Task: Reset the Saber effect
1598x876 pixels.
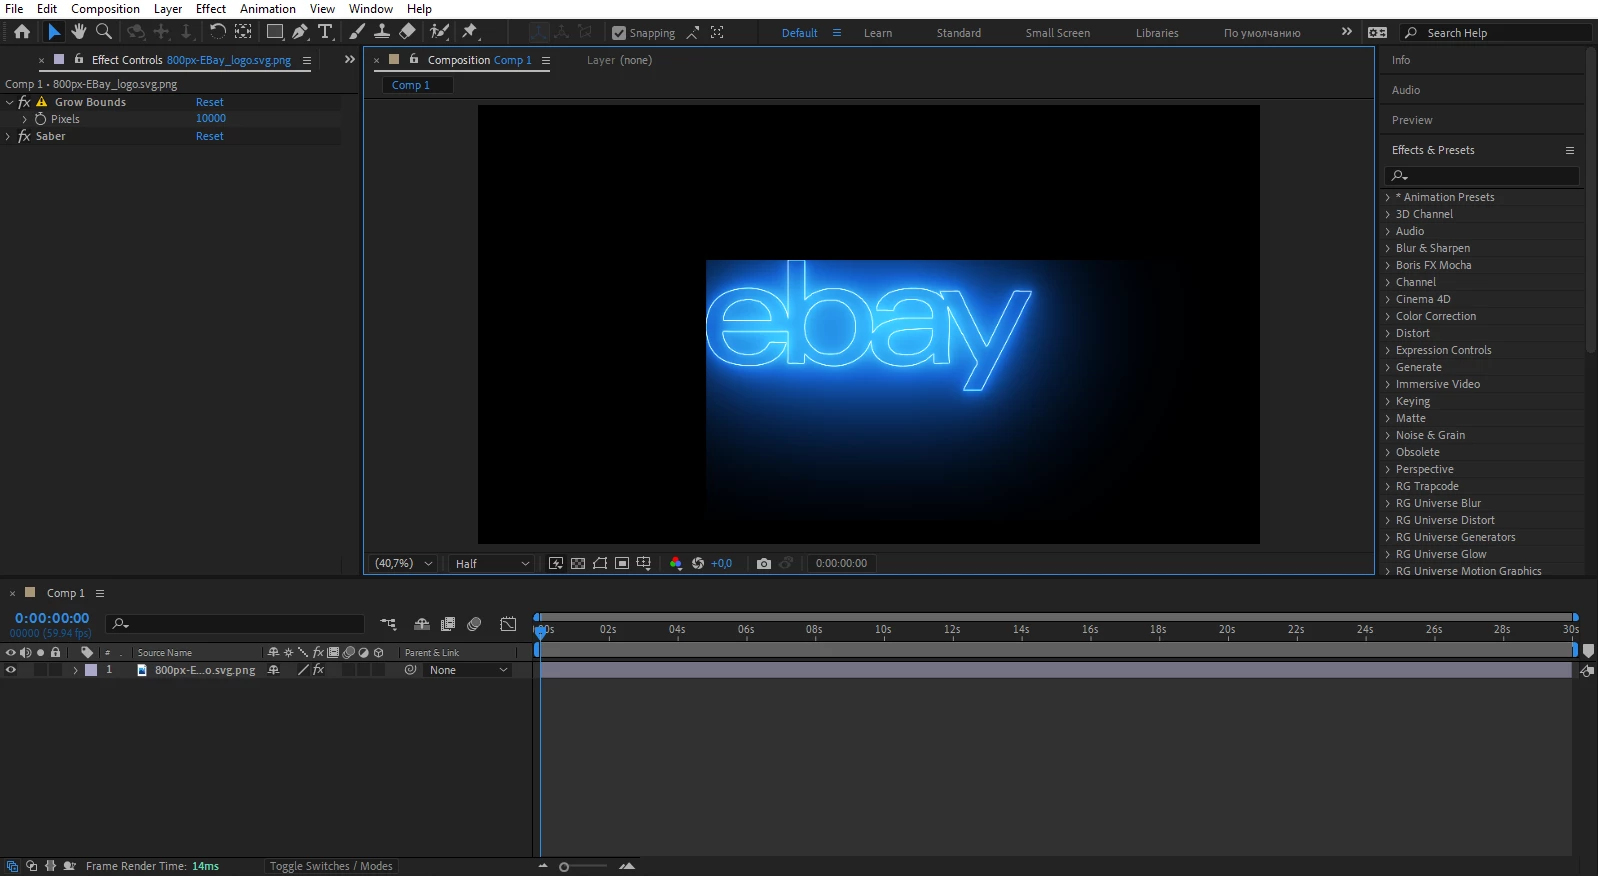Action: (210, 136)
